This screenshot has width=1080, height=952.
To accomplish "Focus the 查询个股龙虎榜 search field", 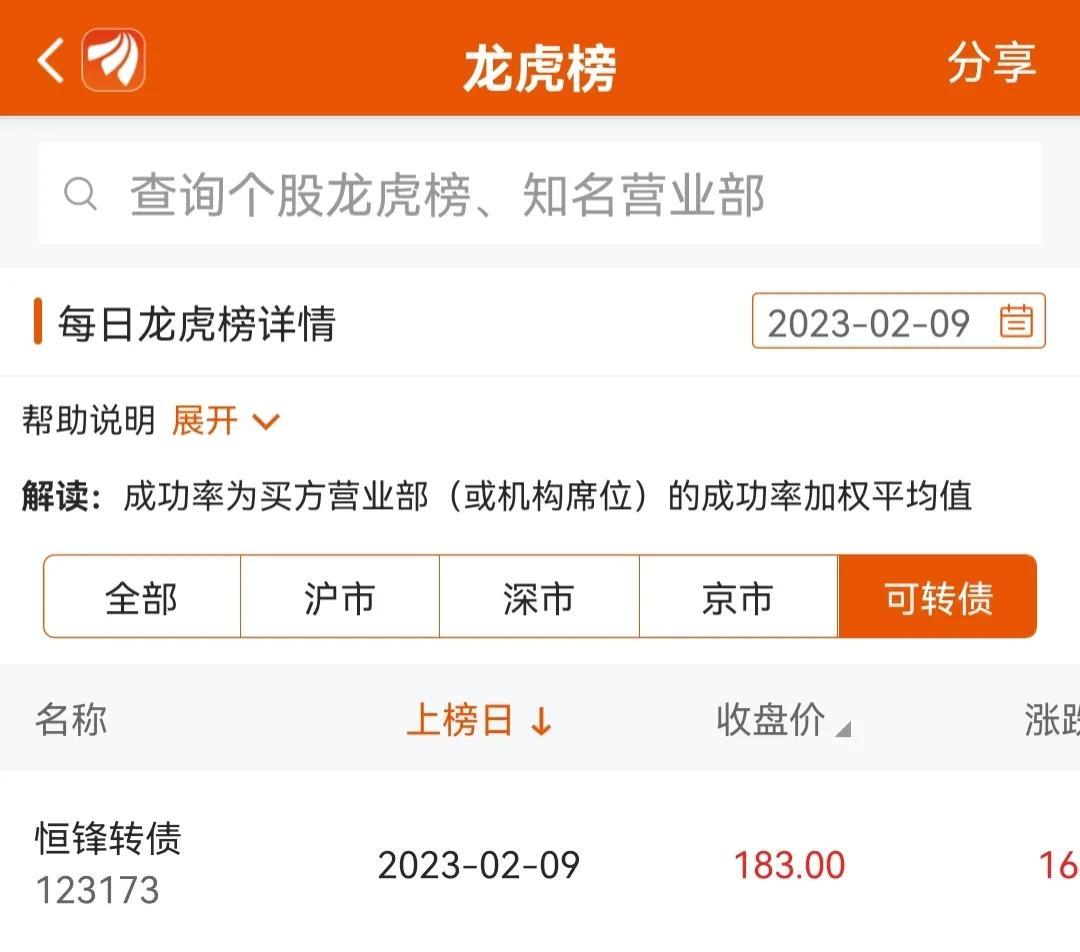I will pos(540,194).
